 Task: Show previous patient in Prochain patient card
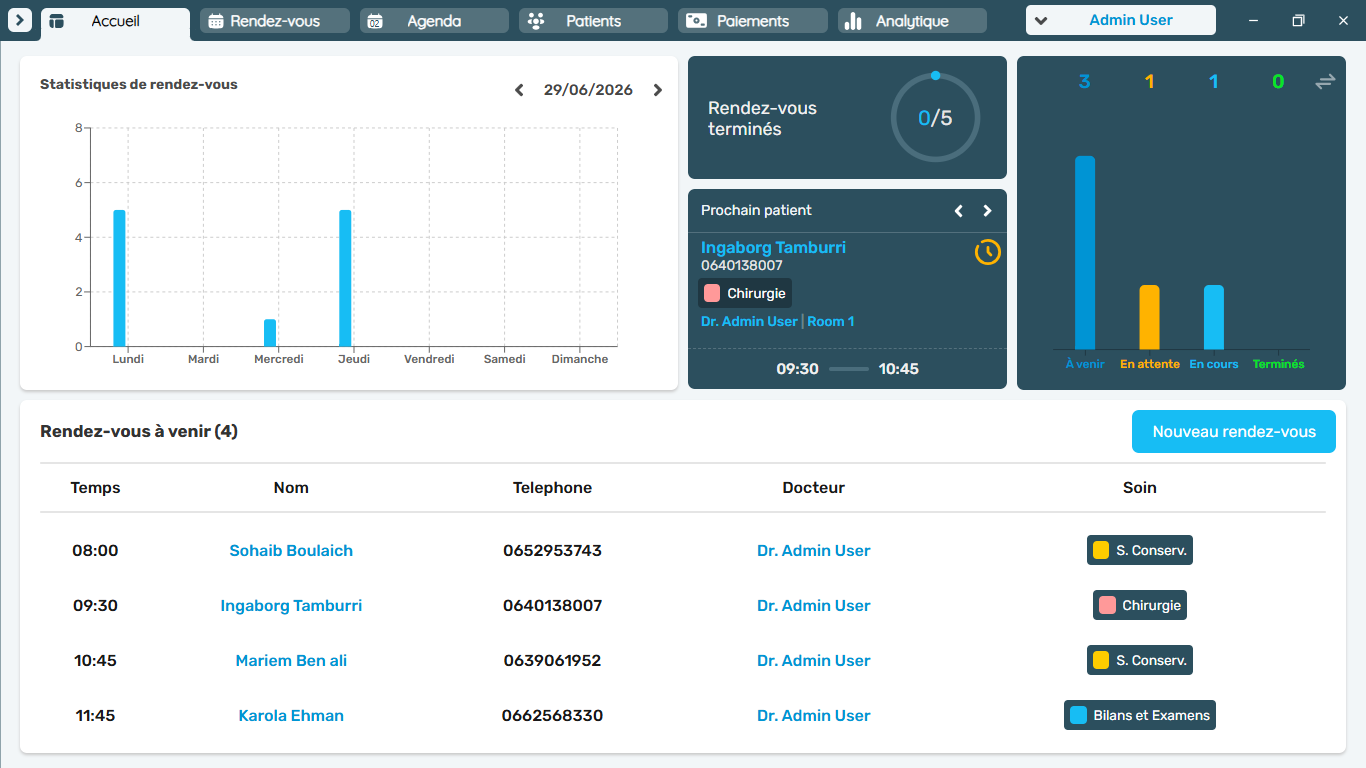(959, 211)
